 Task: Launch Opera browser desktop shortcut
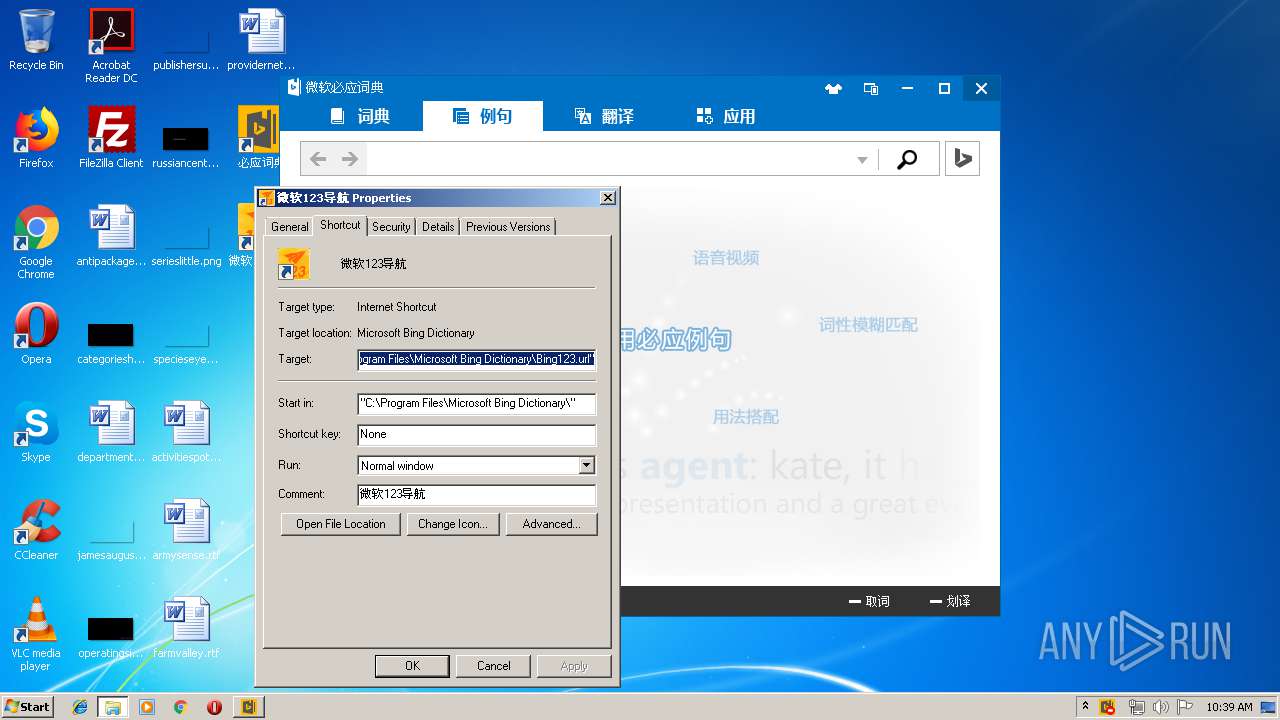point(36,334)
